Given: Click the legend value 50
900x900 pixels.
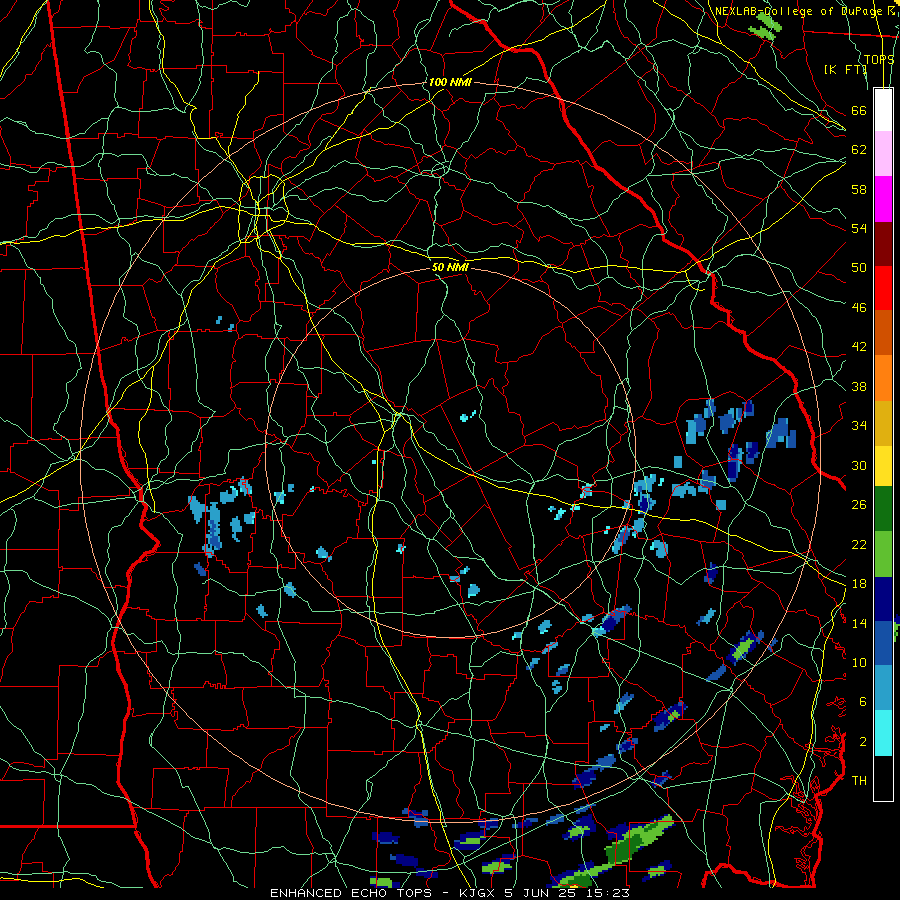Looking at the screenshot, I should click(859, 267).
